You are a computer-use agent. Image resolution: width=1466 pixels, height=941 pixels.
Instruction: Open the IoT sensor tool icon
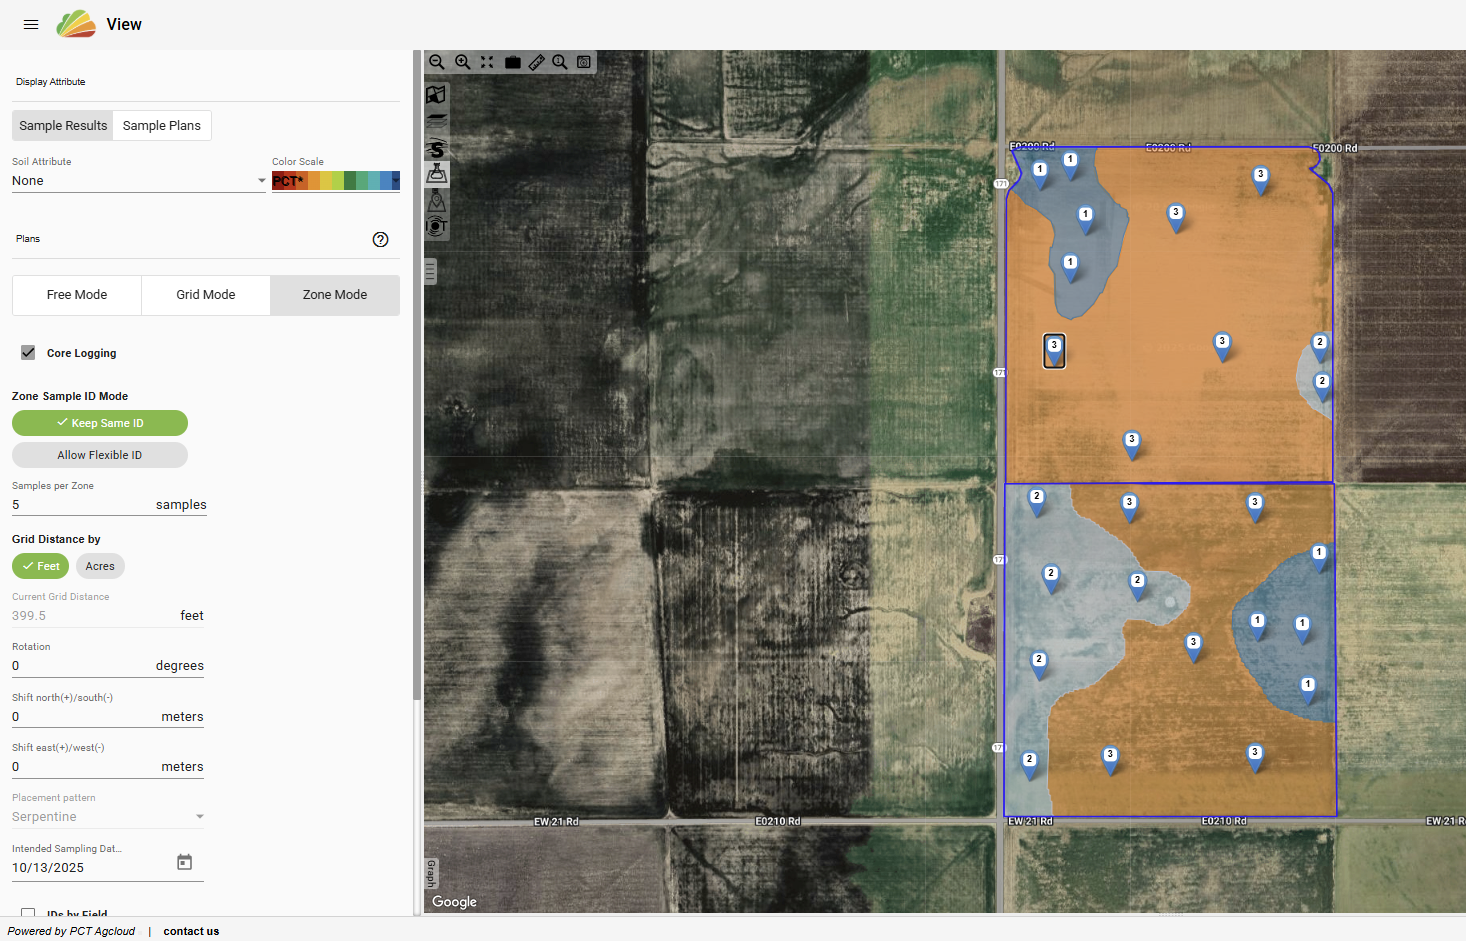[436, 227]
